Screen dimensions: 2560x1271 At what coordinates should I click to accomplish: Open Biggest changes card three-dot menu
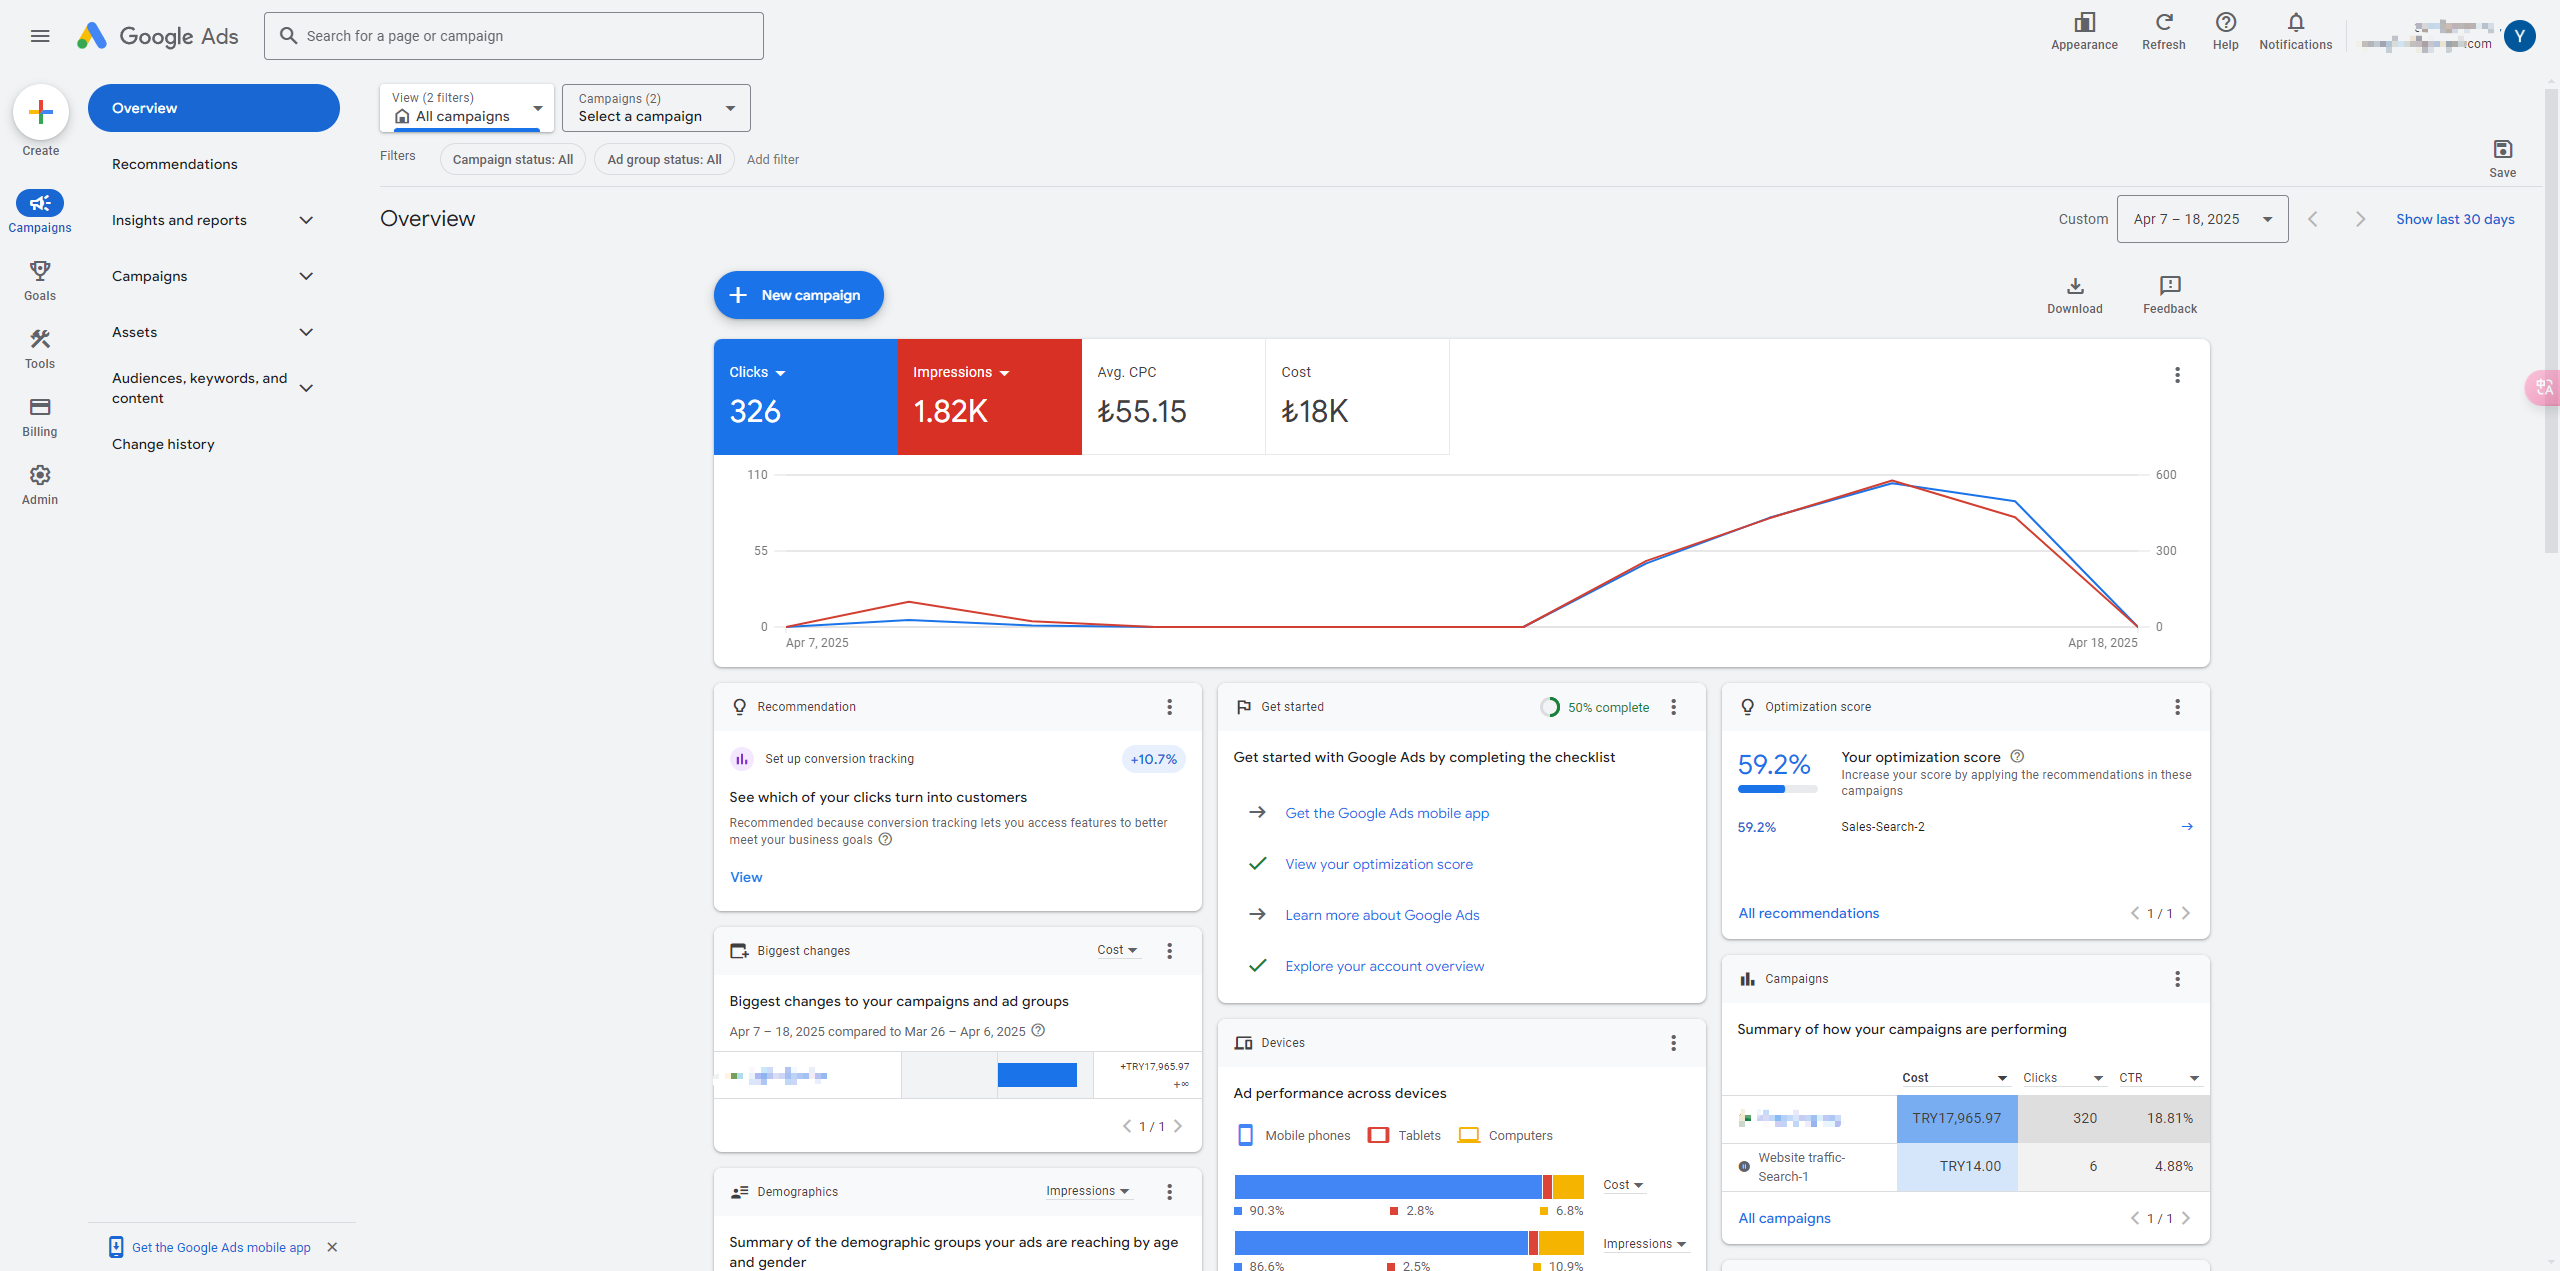tap(1169, 951)
